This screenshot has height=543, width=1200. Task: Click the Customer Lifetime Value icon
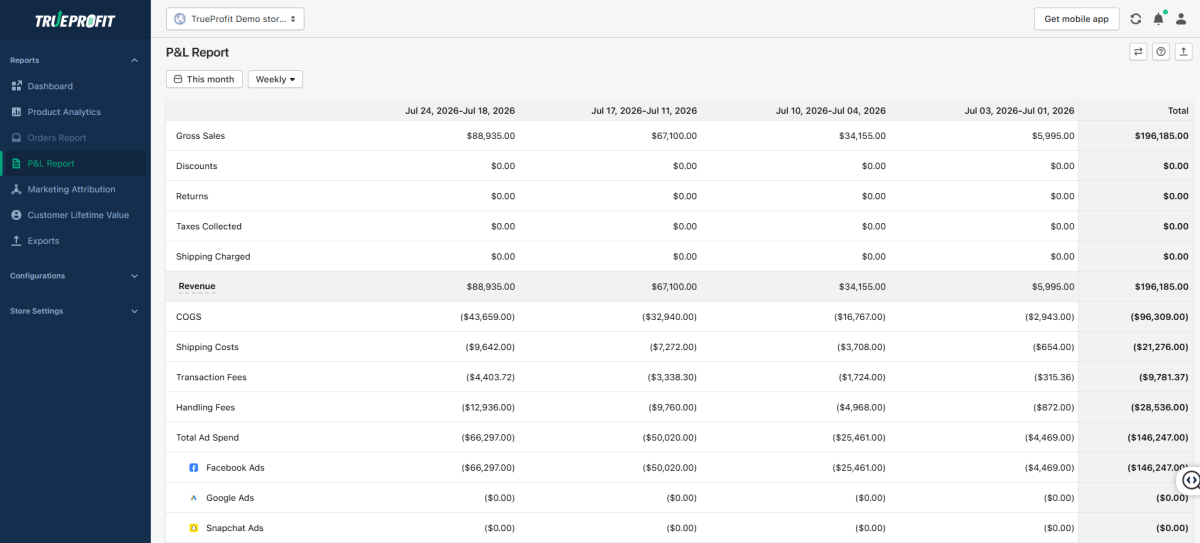pyautogui.click(x=17, y=215)
